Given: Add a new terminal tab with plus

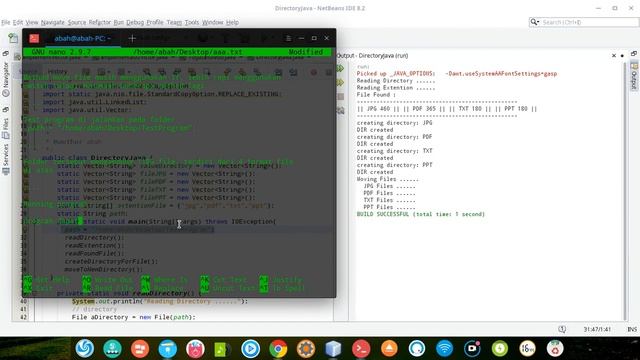Looking at the screenshot, I should [132, 38].
